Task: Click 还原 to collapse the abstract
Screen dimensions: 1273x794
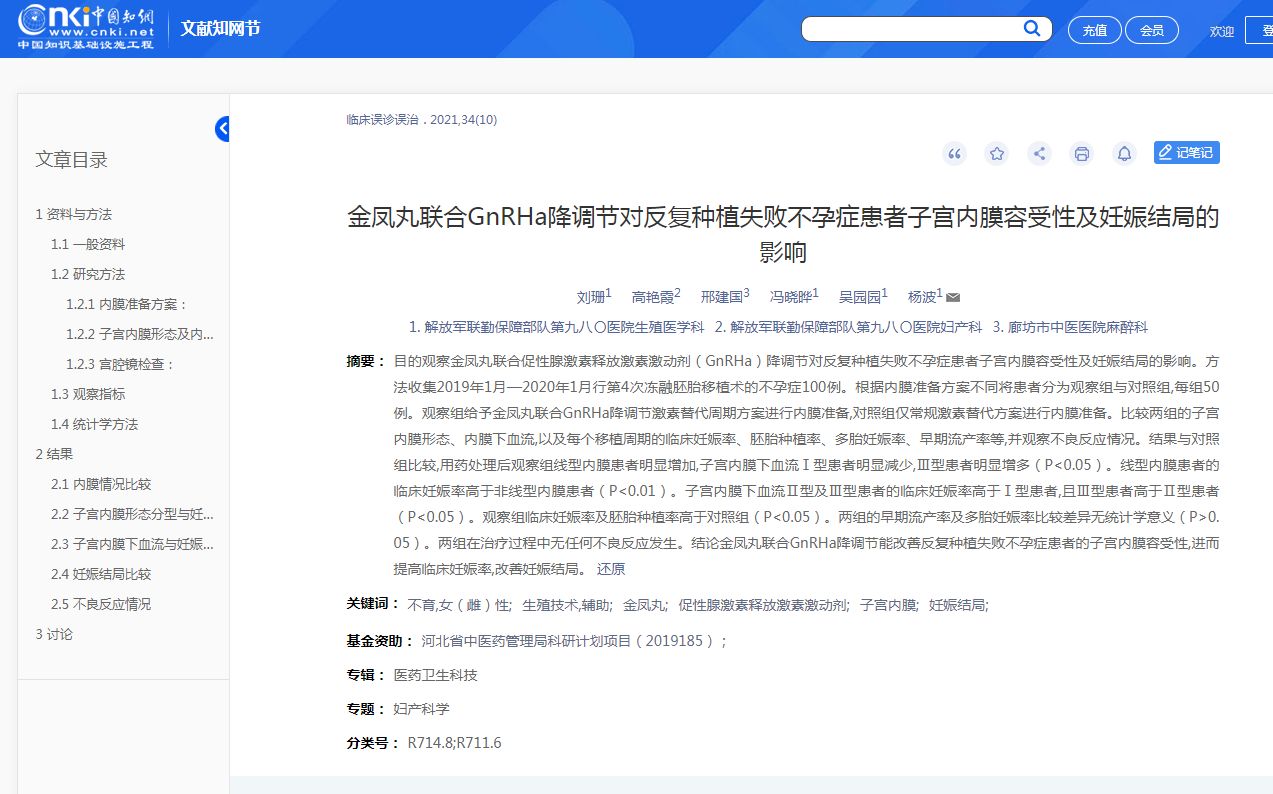Action: (x=611, y=569)
